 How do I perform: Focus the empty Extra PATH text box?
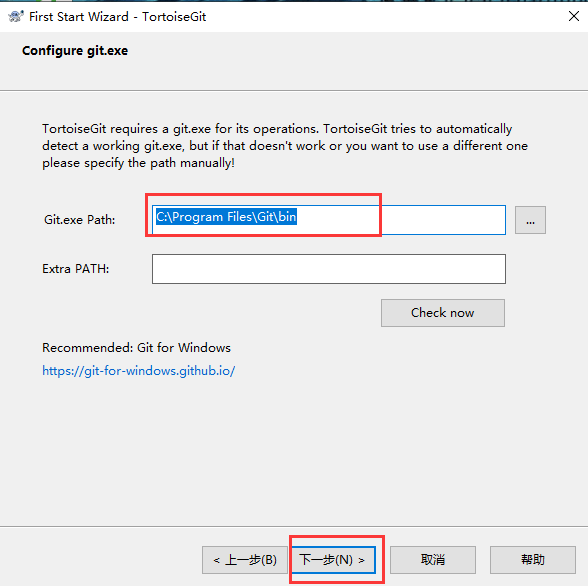click(328, 269)
